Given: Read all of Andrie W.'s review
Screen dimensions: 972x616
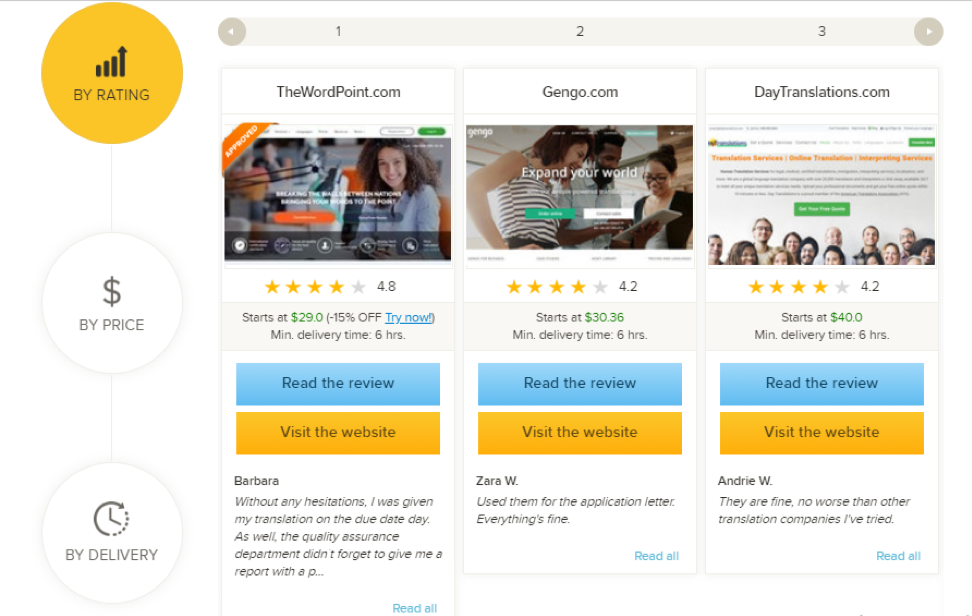Looking at the screenshot, I should [x=898, y=556].
